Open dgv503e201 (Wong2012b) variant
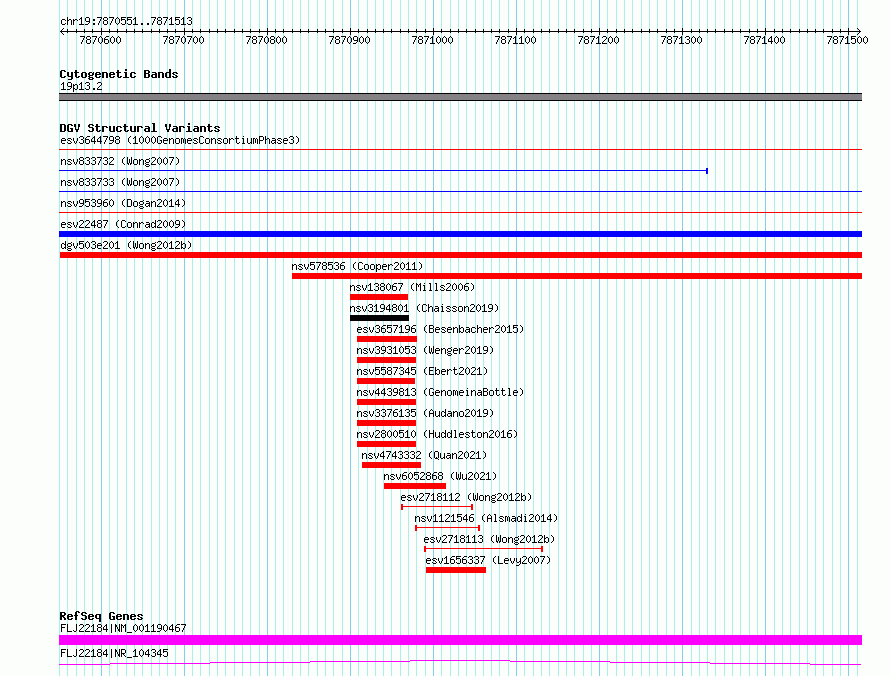The image size is (890, 676). tap(126, 245)
